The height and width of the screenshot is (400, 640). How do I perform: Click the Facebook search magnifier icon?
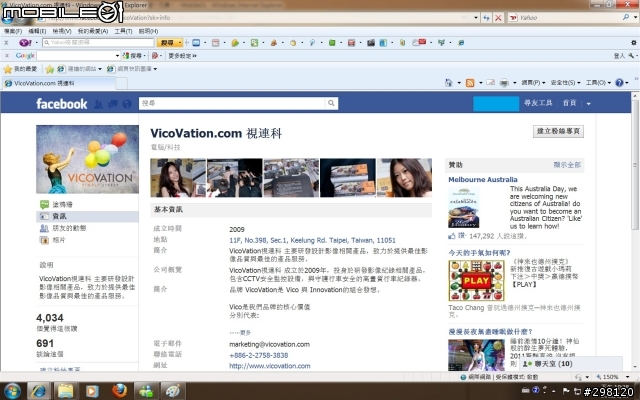[x=331, y=103]
